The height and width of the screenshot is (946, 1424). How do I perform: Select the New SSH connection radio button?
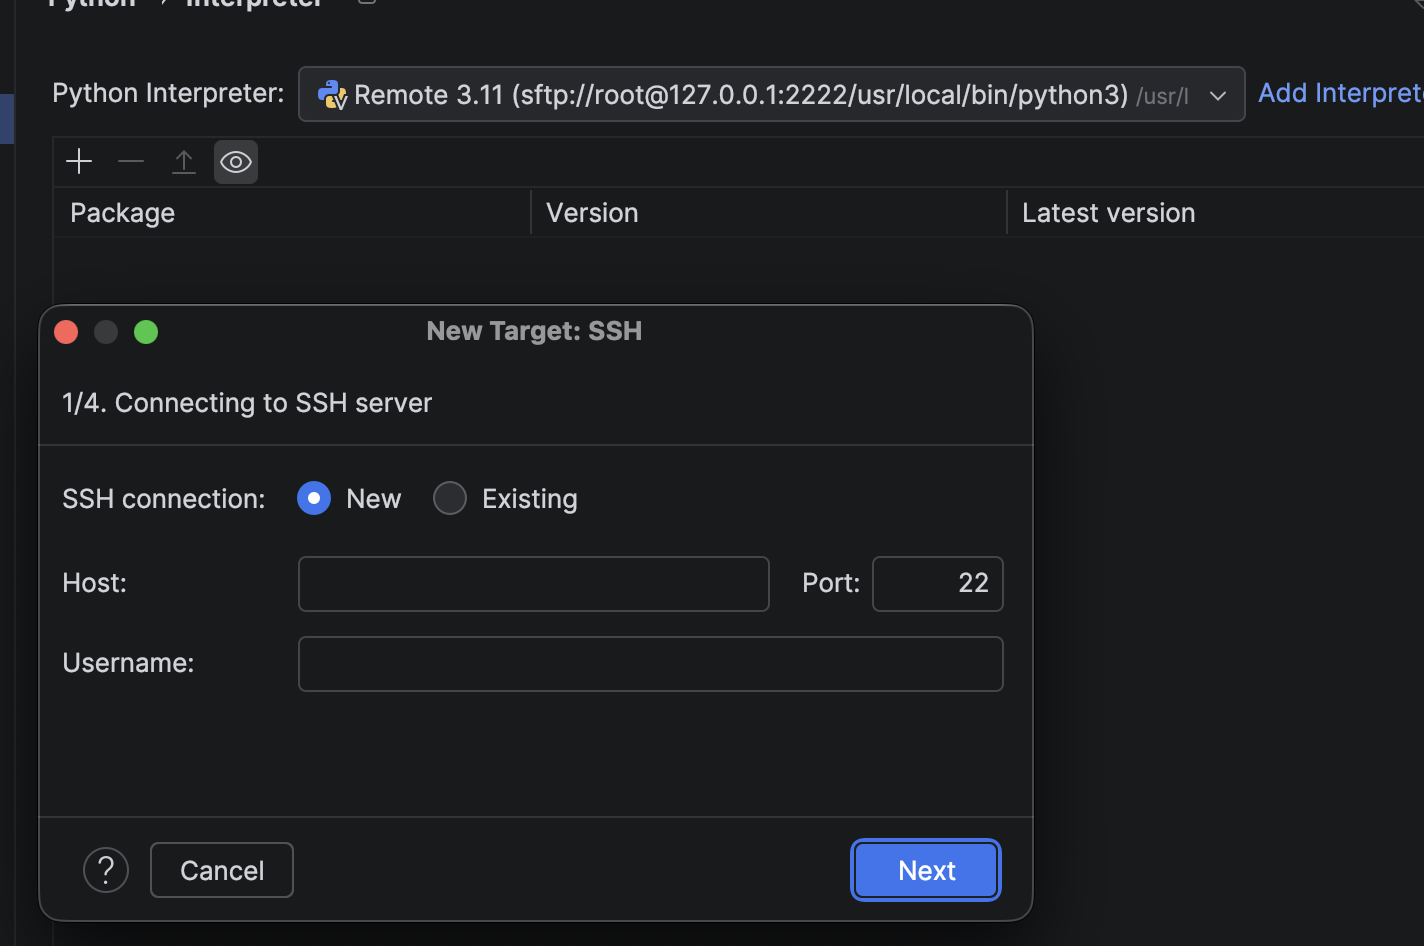coord(313,498)
